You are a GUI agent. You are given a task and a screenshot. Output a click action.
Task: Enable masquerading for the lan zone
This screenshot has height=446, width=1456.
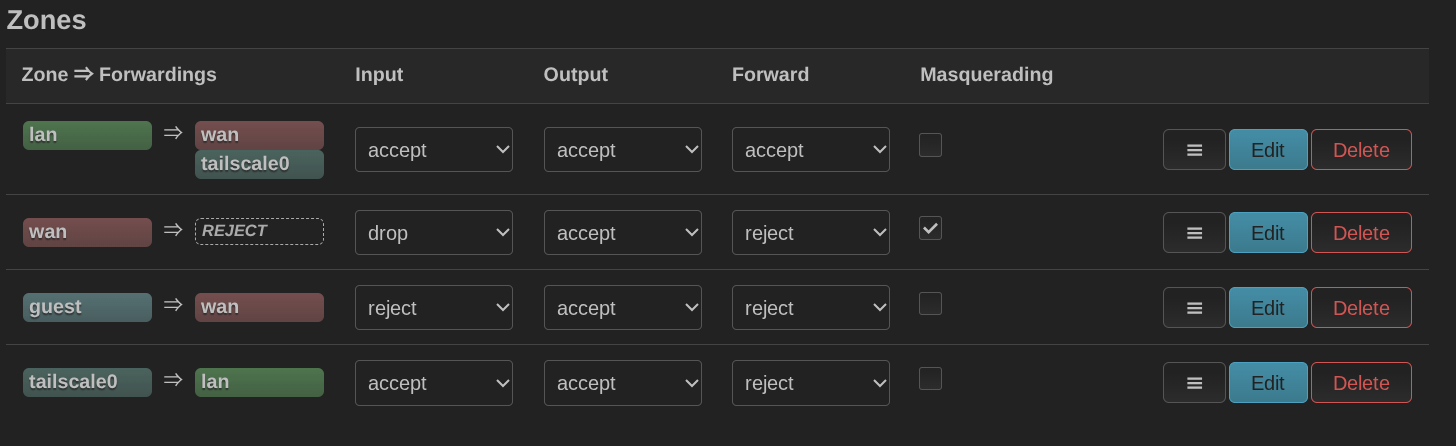point(930,146)
